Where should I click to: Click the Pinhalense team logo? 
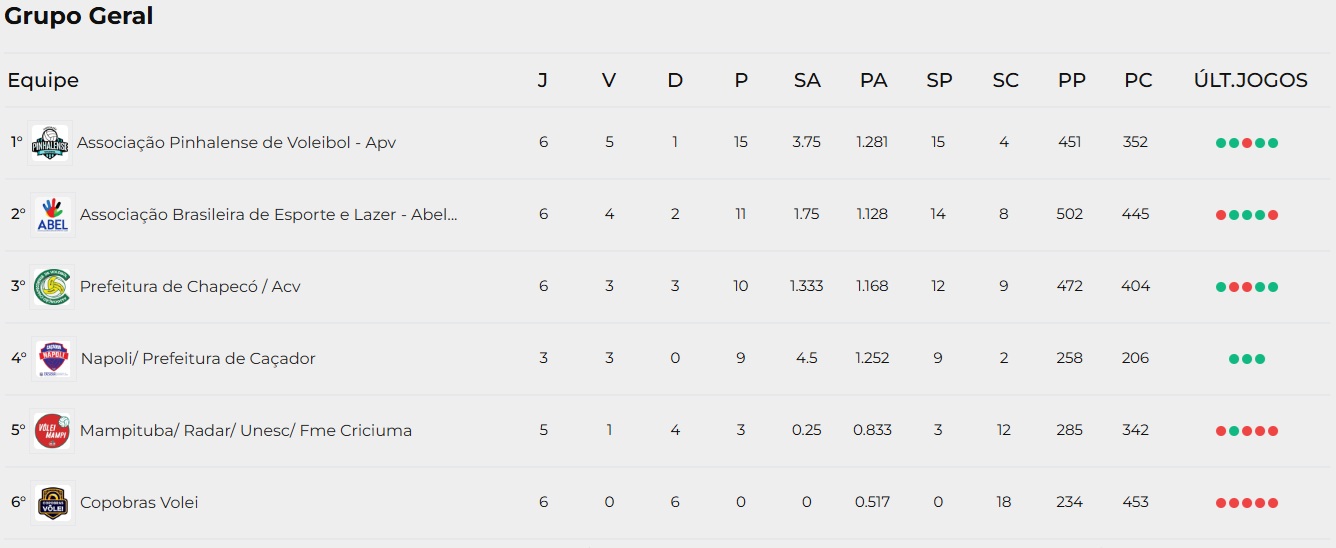pyautogui.click(x=50, y=143)
